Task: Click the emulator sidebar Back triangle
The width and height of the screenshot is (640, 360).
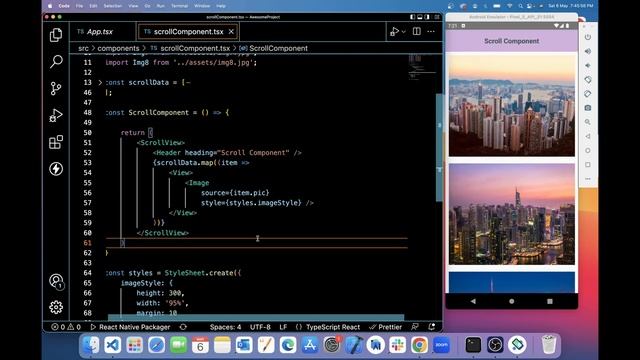Action: [588, 136]
